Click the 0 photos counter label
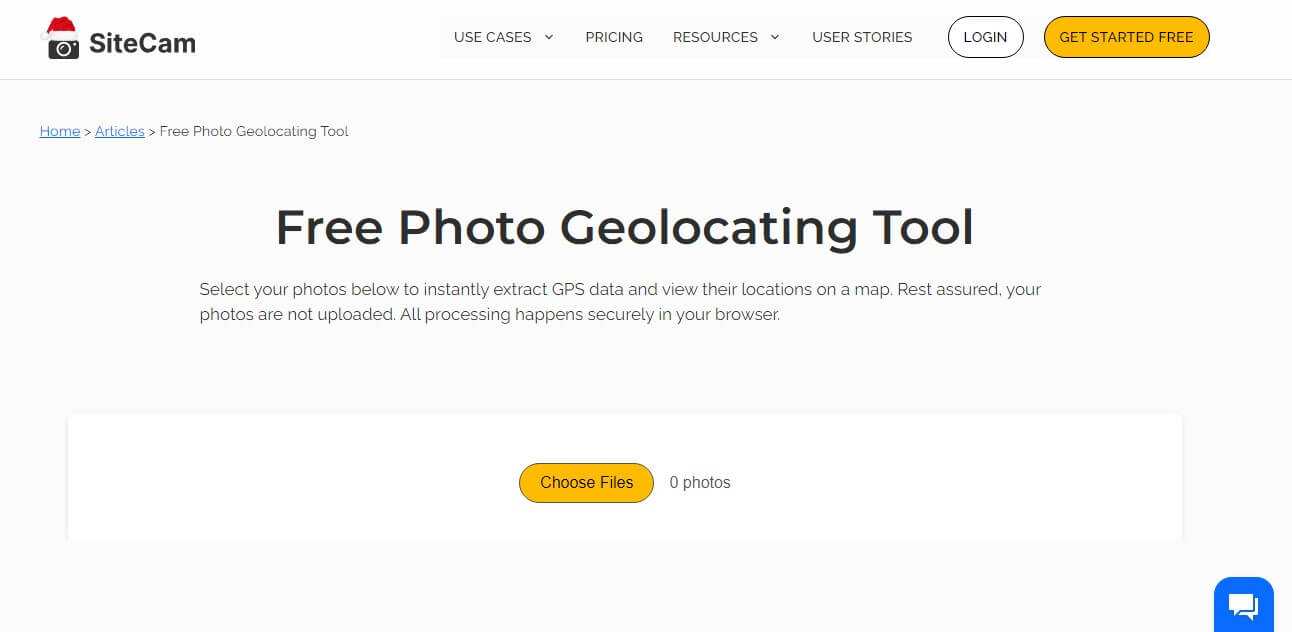This screenshot has width=1292, height=632. pyautogui.click(x=700, y=482)
